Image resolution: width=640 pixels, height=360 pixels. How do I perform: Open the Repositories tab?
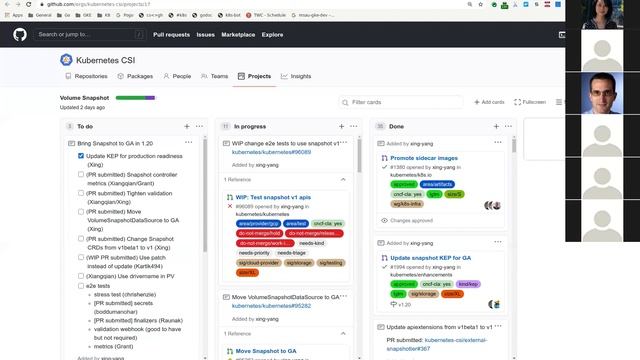87,76
